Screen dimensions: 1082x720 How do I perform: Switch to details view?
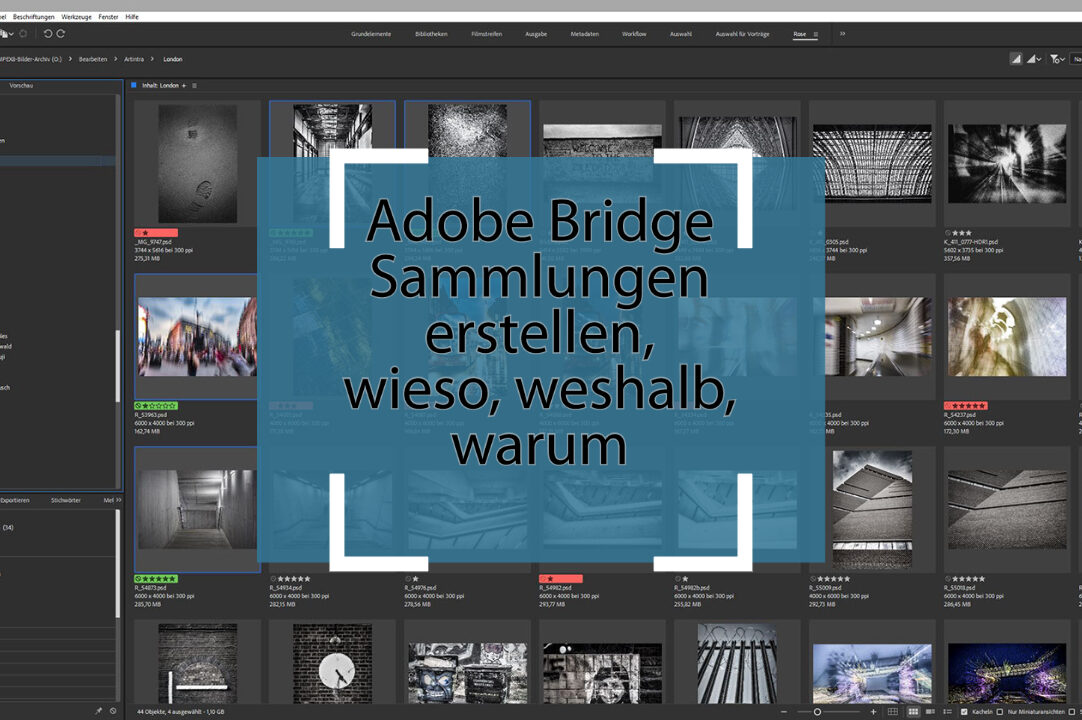[x=930, y=712]
